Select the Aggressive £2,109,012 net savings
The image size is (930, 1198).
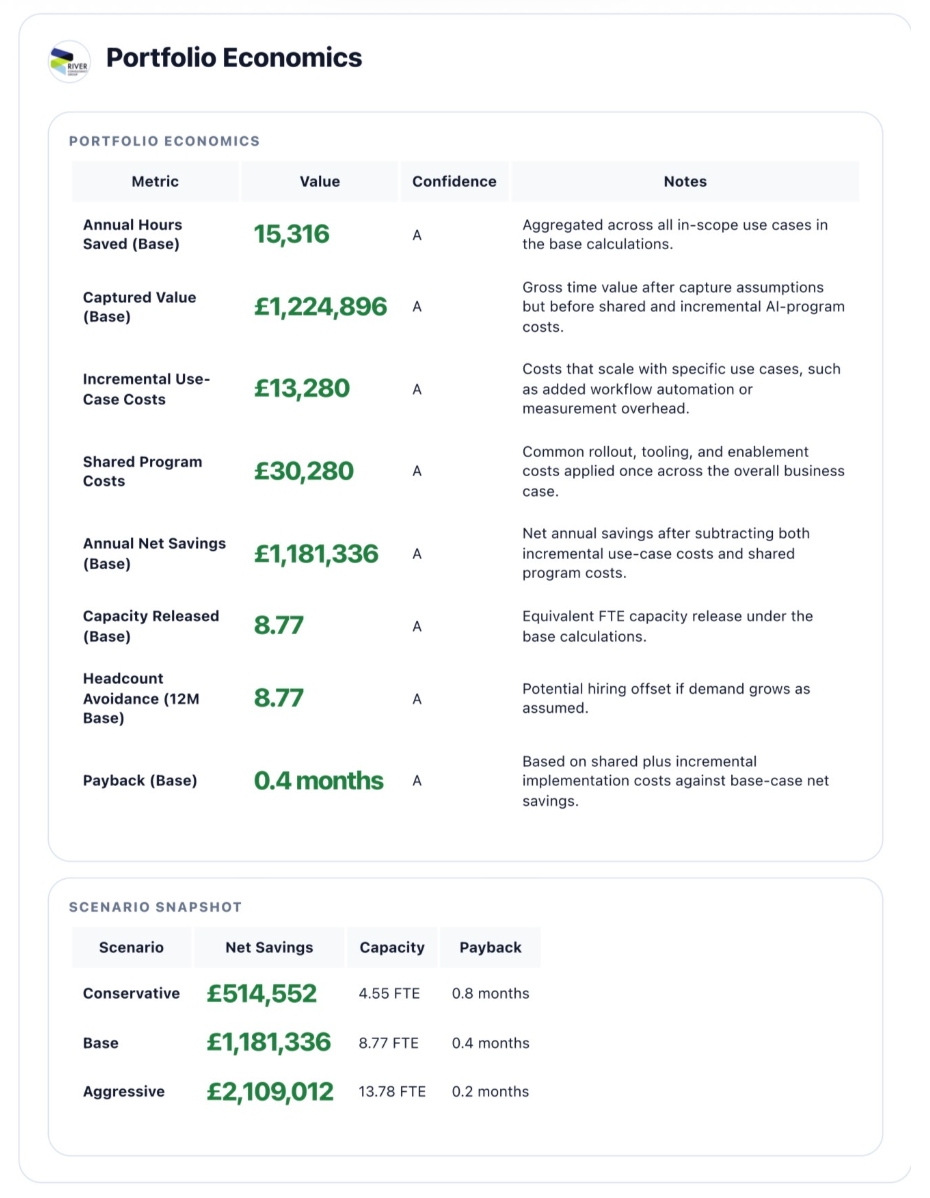(270, 1092)
